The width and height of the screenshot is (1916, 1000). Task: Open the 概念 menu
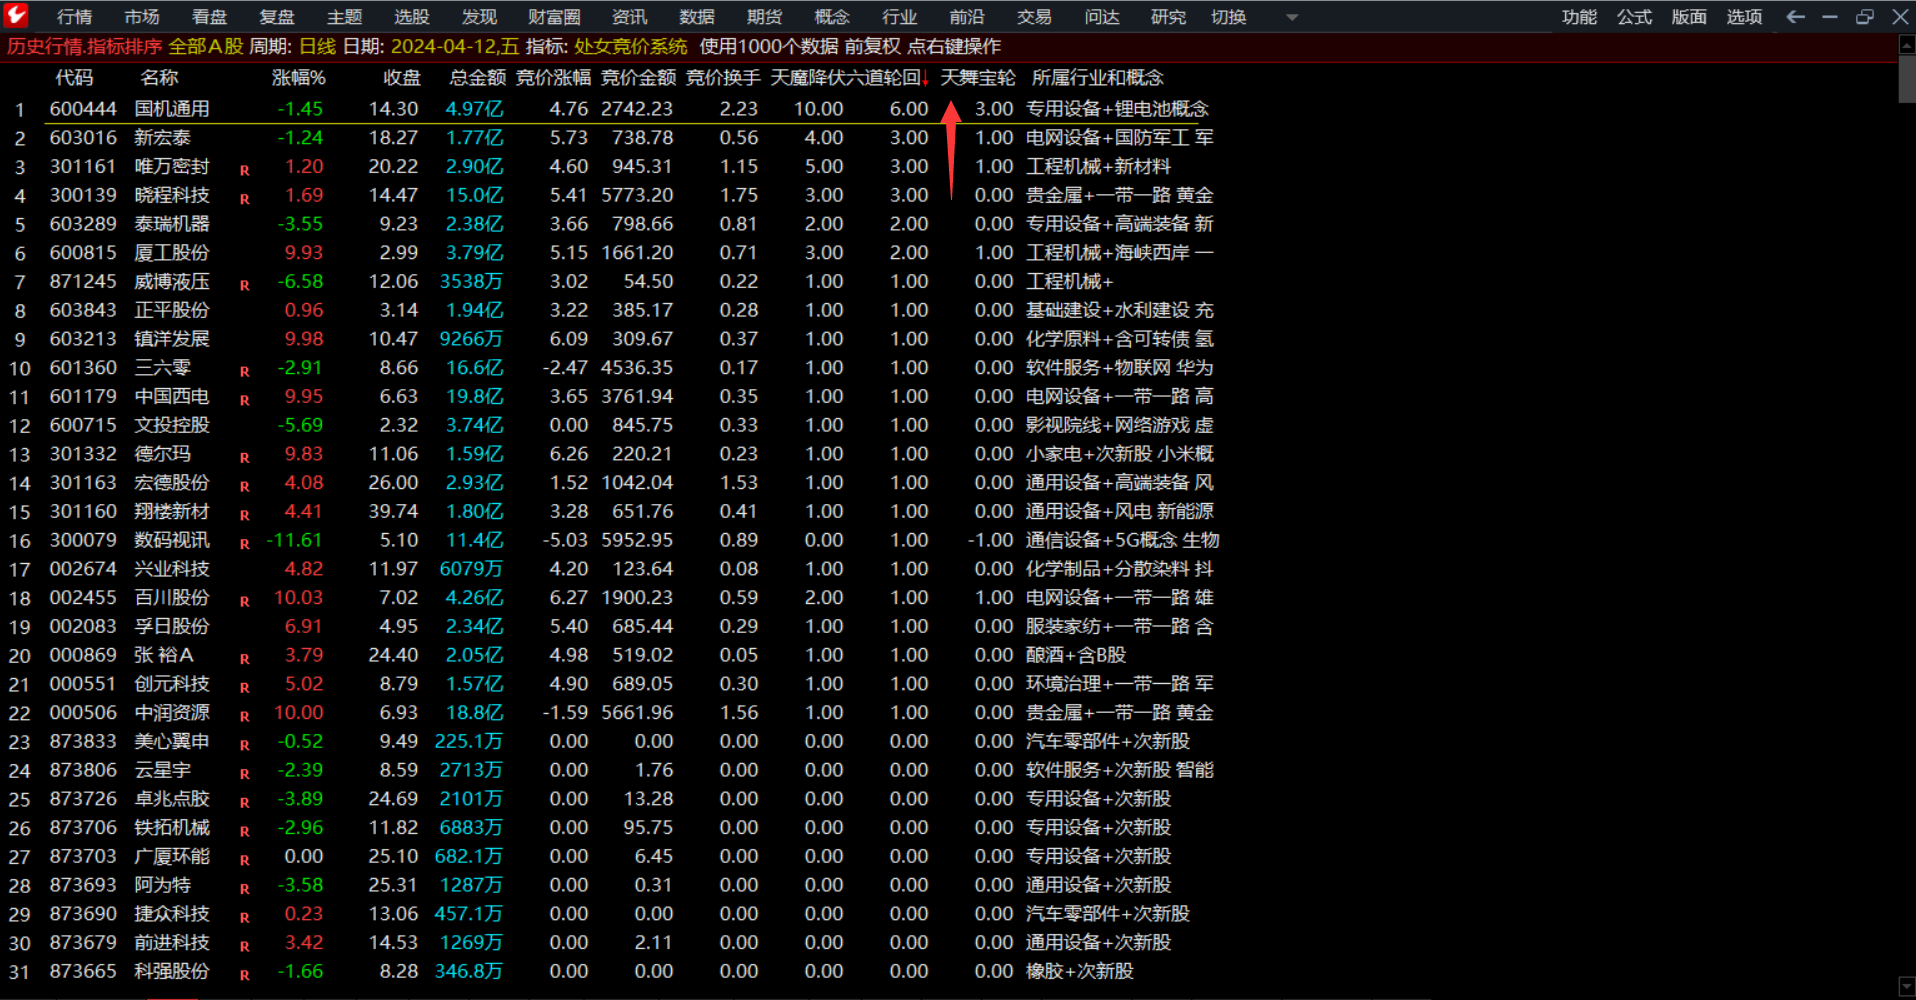(832, 17)
